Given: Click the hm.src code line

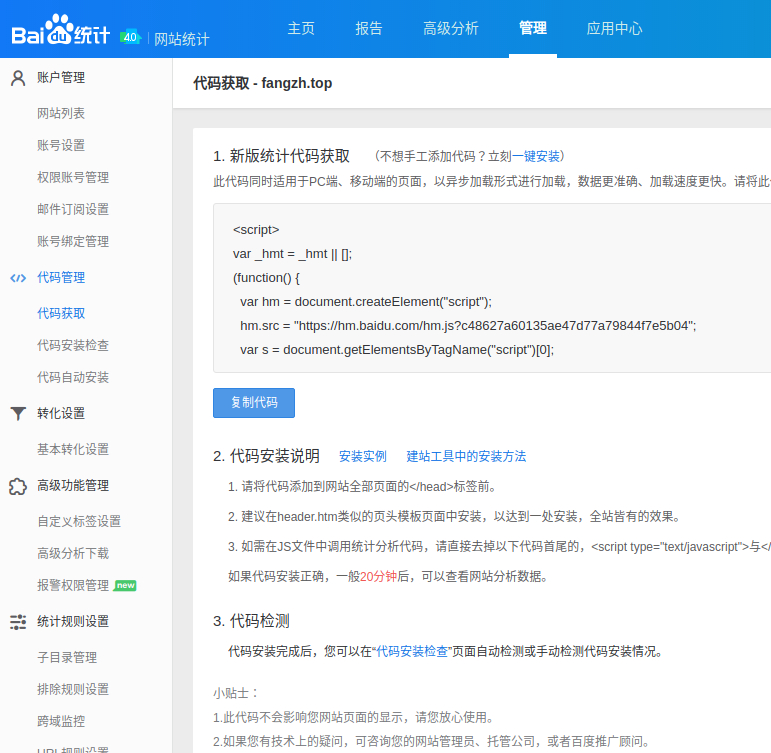Looking at the screenshot, I should [468, 326].
